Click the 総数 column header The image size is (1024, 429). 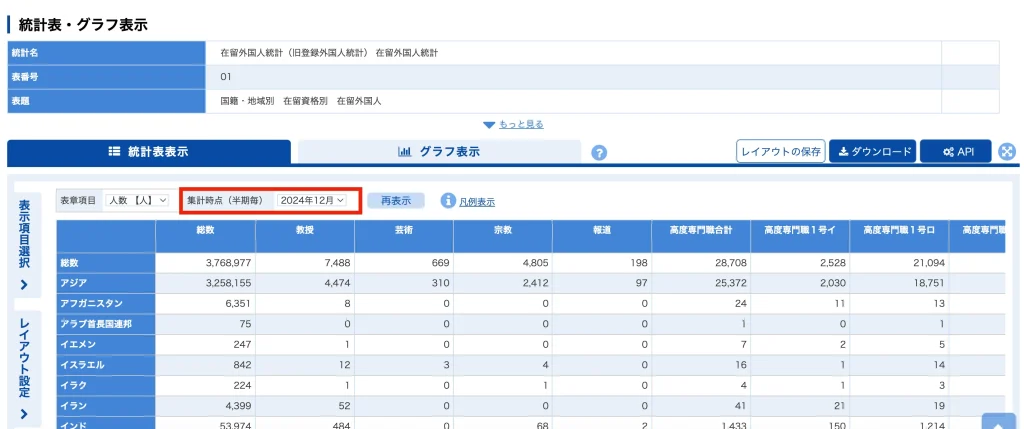click(205, 232)
